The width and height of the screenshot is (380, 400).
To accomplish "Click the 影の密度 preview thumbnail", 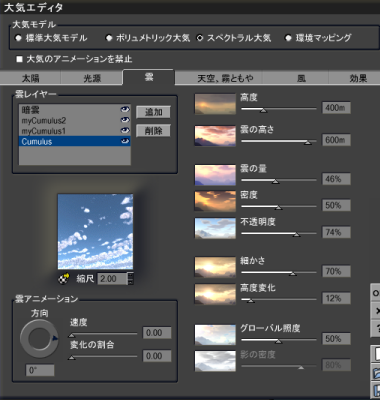I will tap(215, 361).
